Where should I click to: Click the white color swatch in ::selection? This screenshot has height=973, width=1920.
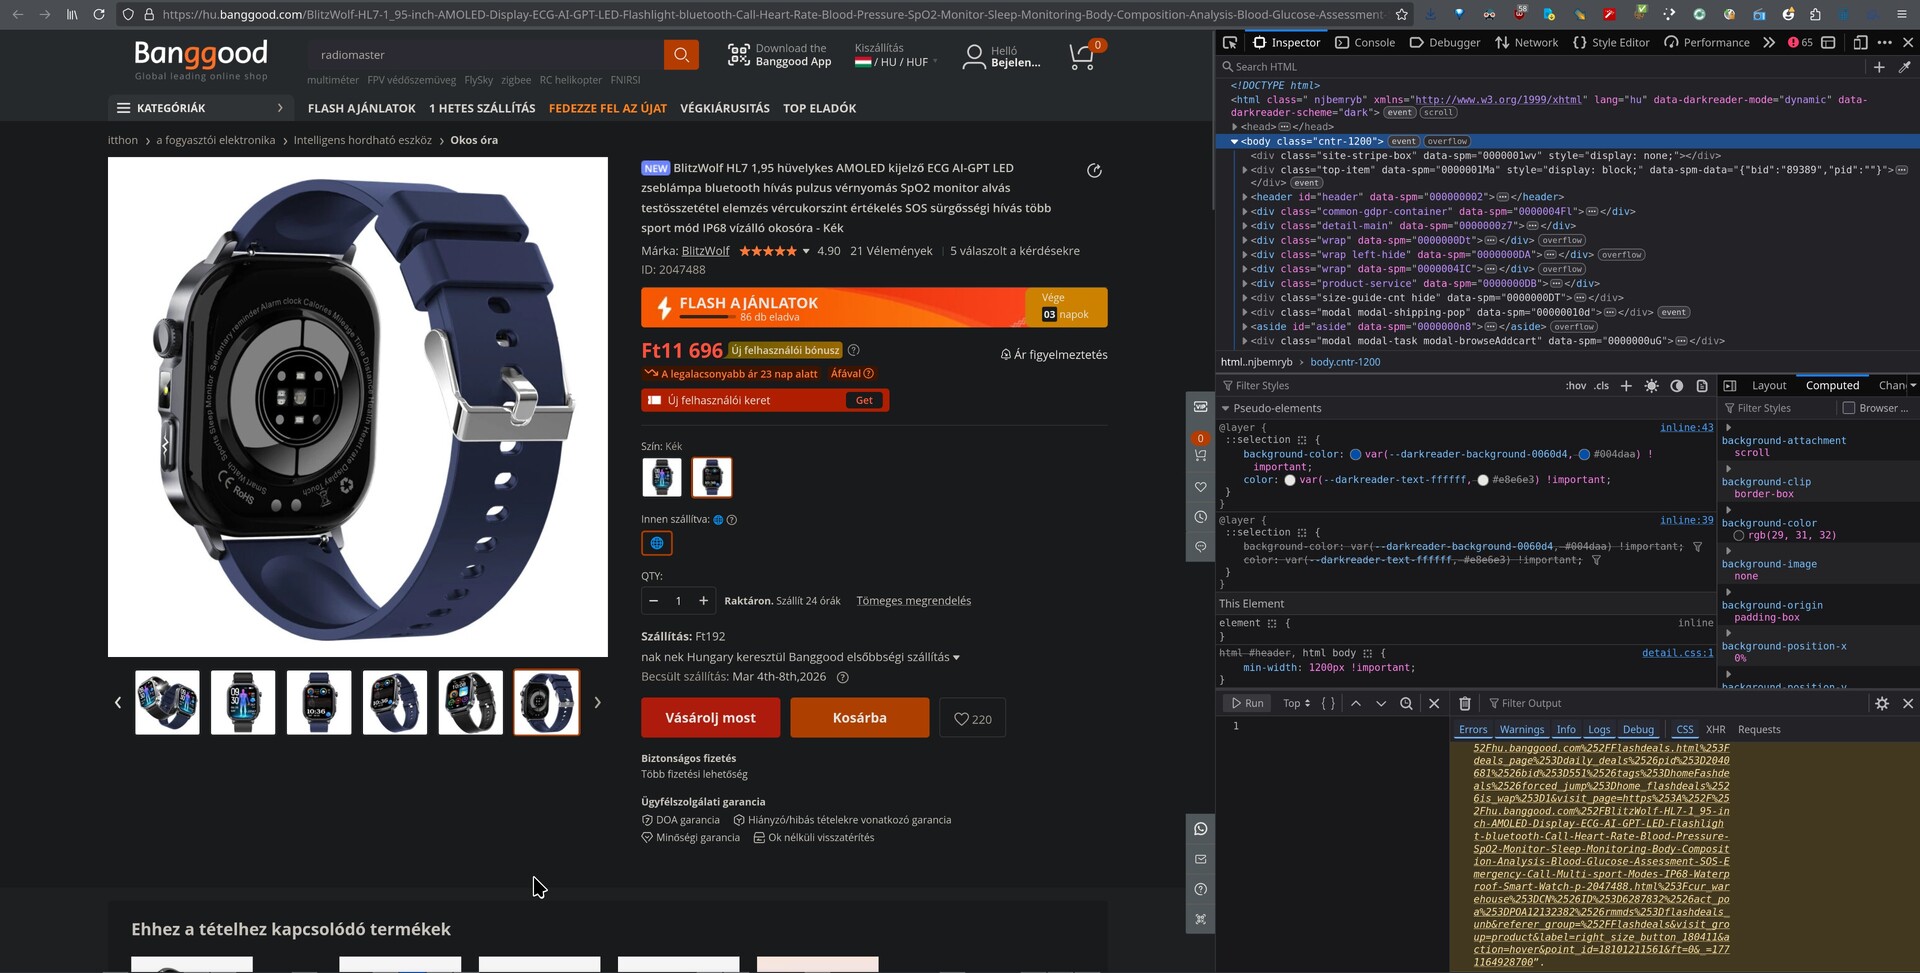[x=1290, y=481]
